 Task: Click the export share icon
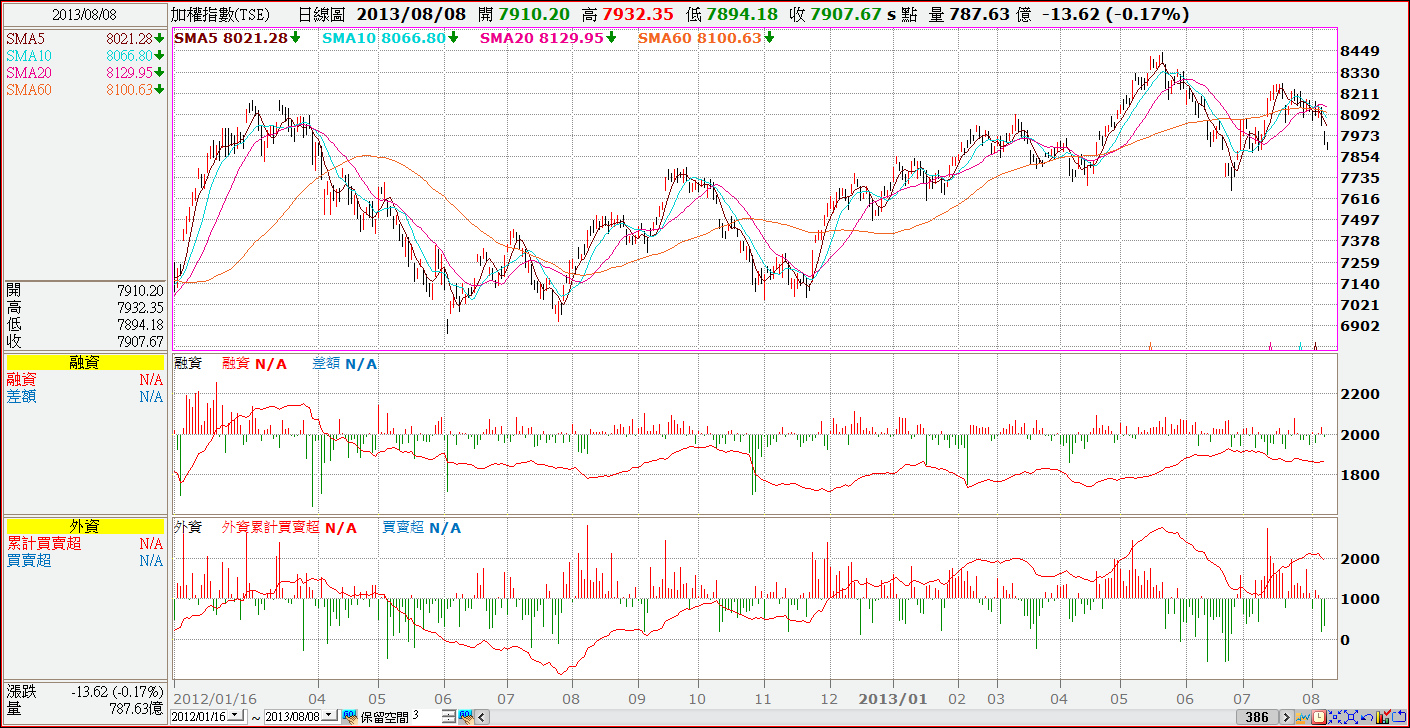(x=1399, y=717)
